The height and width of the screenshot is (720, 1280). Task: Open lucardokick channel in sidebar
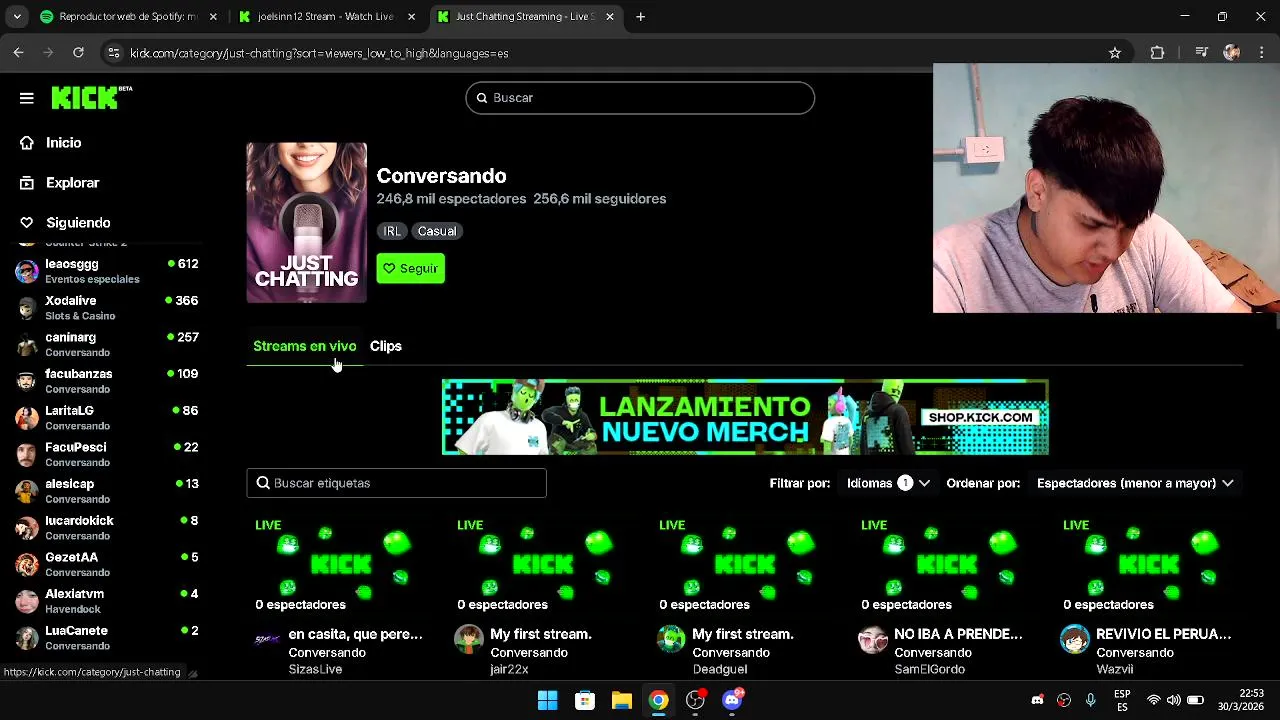tap(108, 528)
